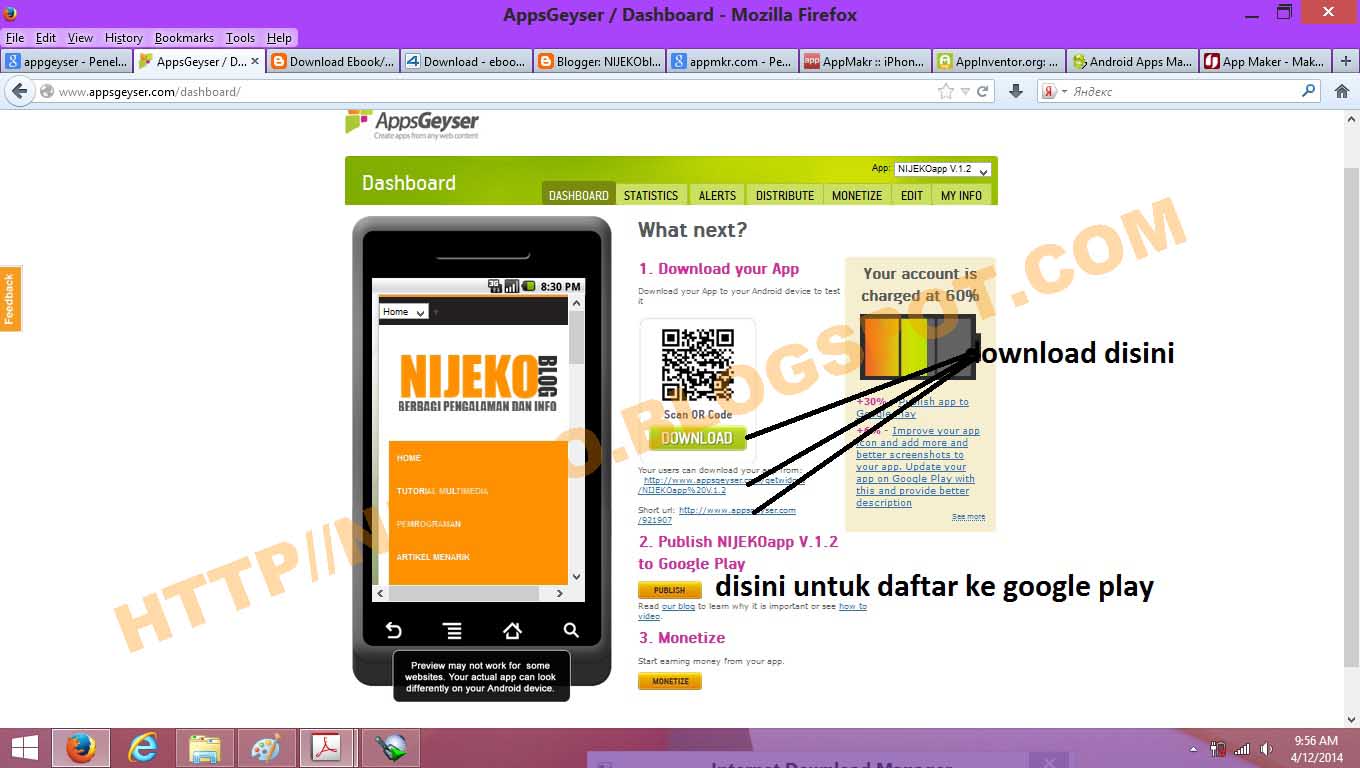Click the green DOWNLOAD button

tap(697, 438)
